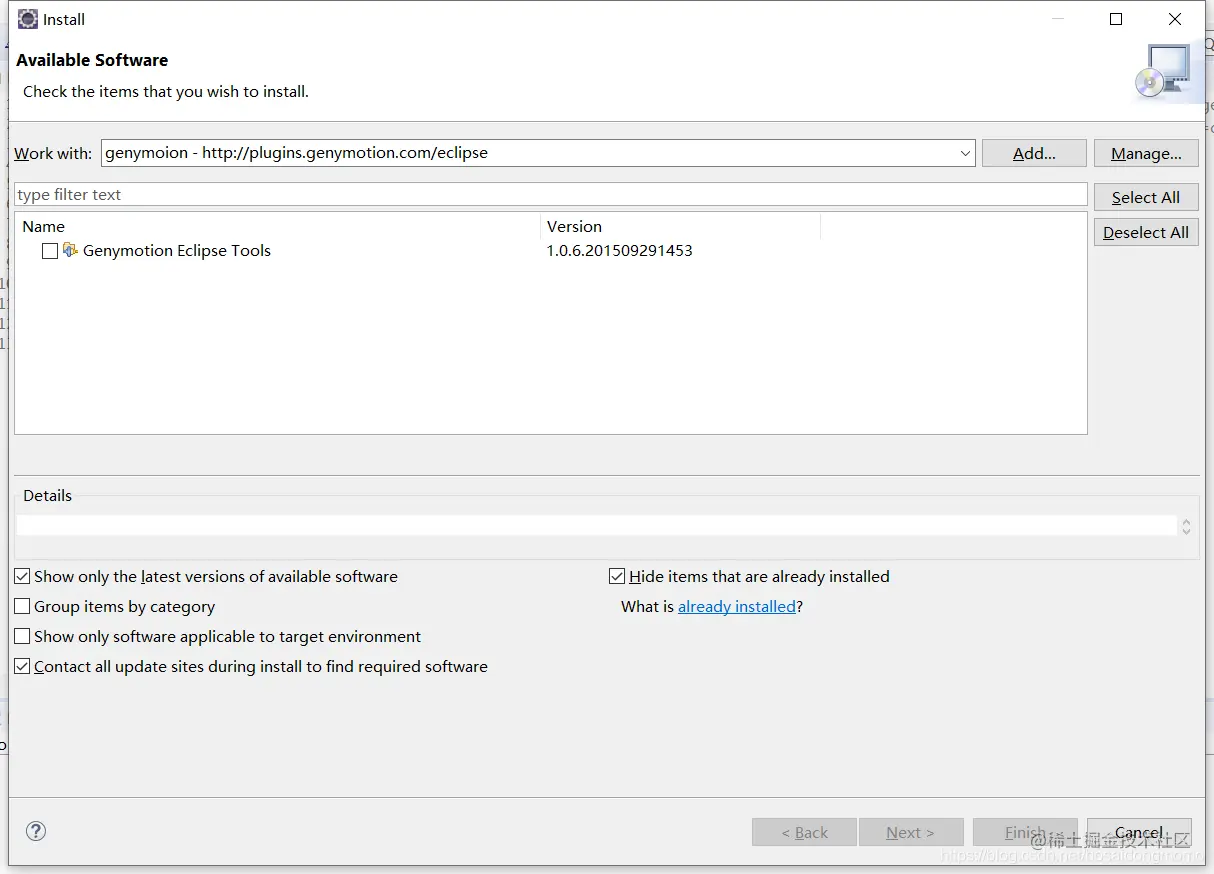
Task: Enable Group items by category
Action: coord(22,606)
